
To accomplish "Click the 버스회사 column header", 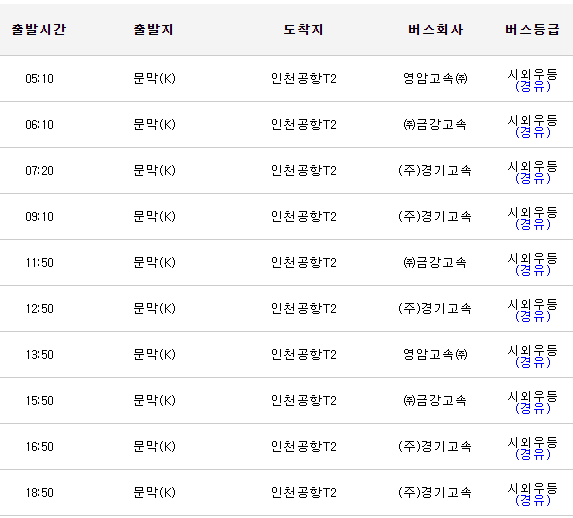I will [x=435, y=30].
